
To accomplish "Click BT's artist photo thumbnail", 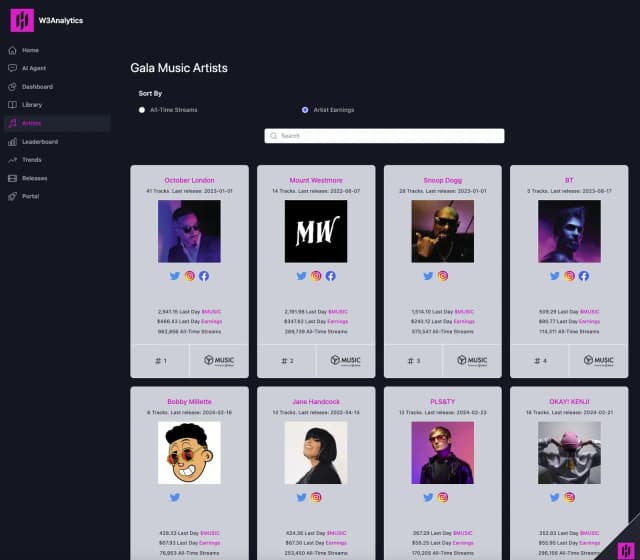I will tap(569, 231).
